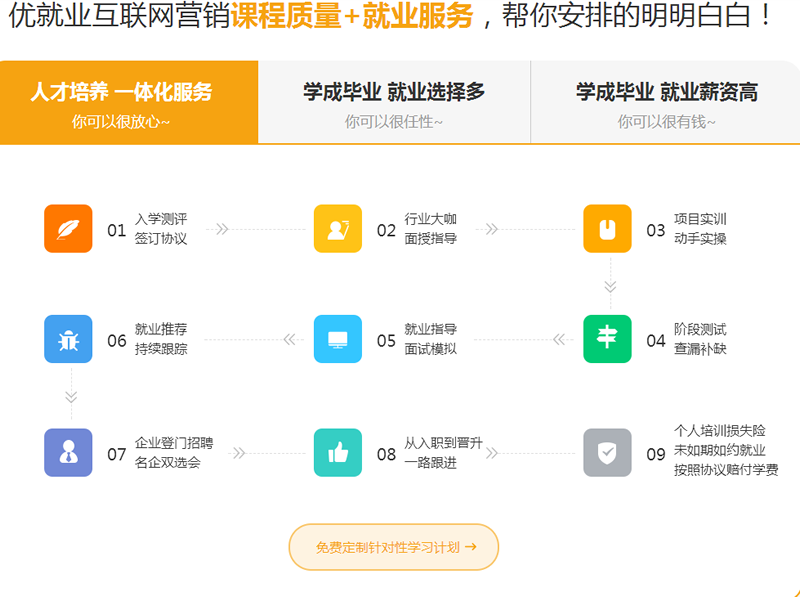Click the green signpost icon for step 04
The height and width of the screenshot is (597, 800).
(607, 339)
